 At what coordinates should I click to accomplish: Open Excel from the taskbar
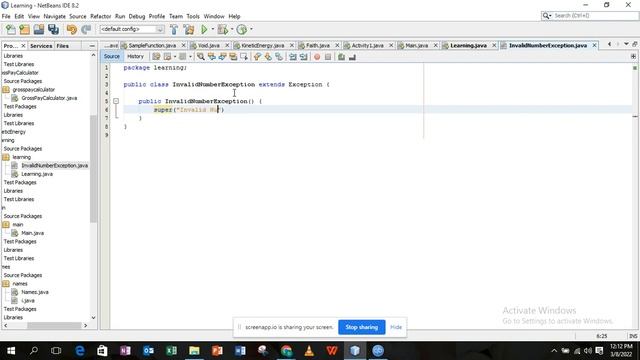coord(171,351)
